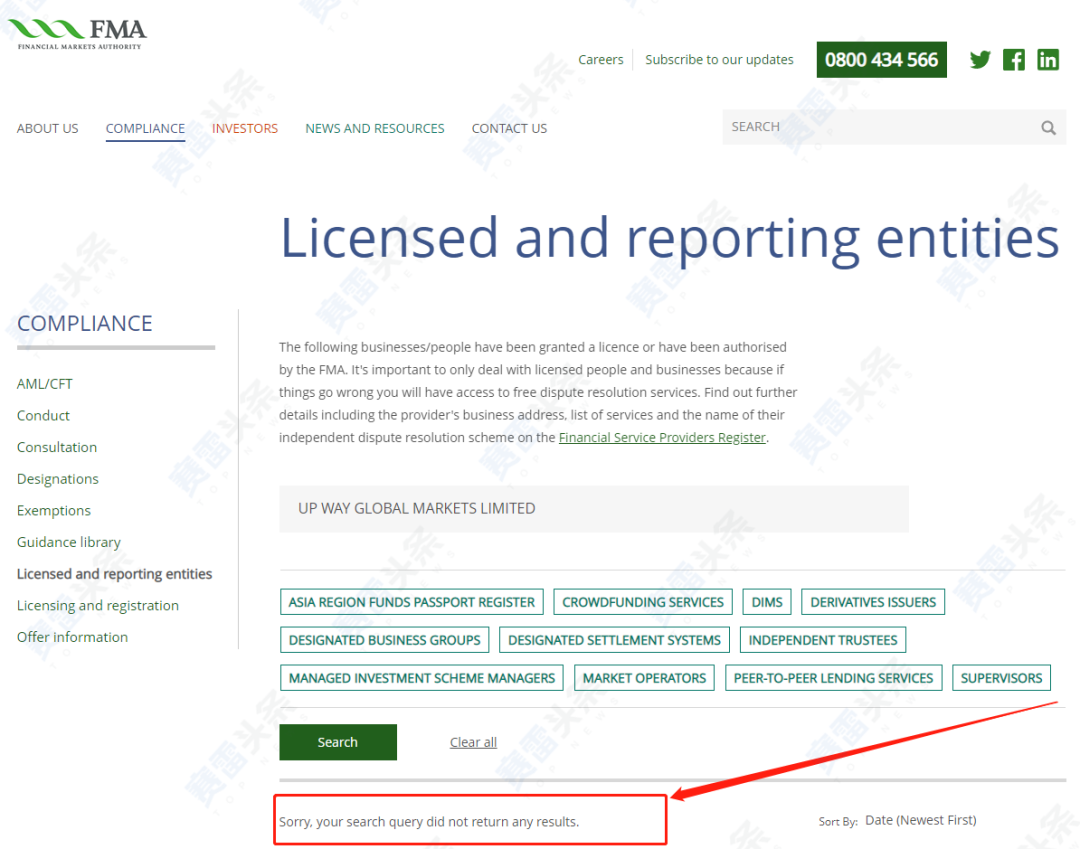
Task: Open the FMA LinkedIn page icon
Action: [x=1048, y=60]
